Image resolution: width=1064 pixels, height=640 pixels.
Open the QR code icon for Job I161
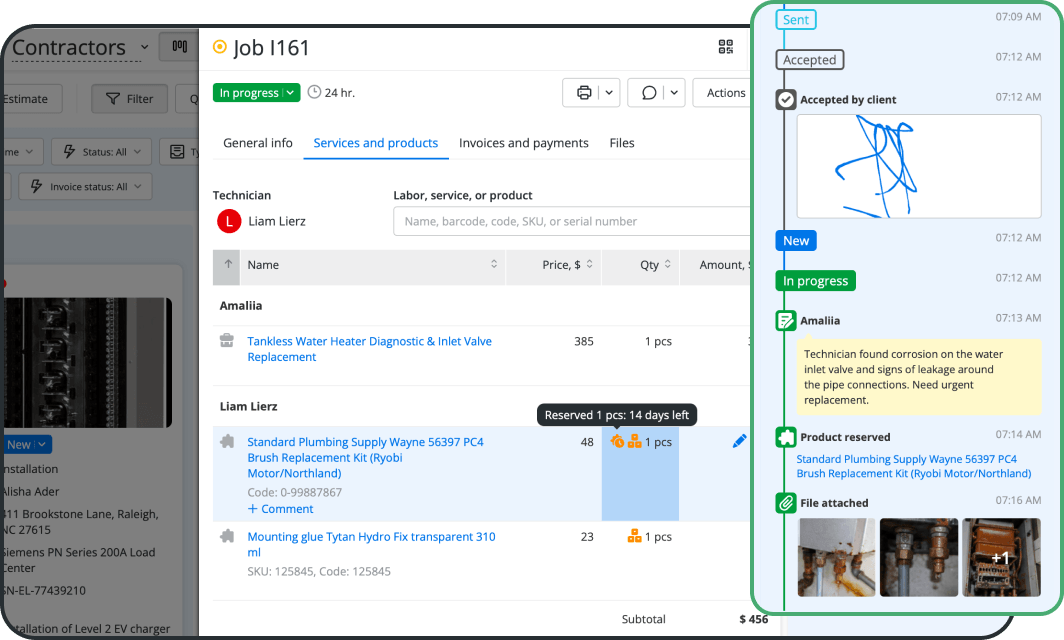(x=725, y=47)
